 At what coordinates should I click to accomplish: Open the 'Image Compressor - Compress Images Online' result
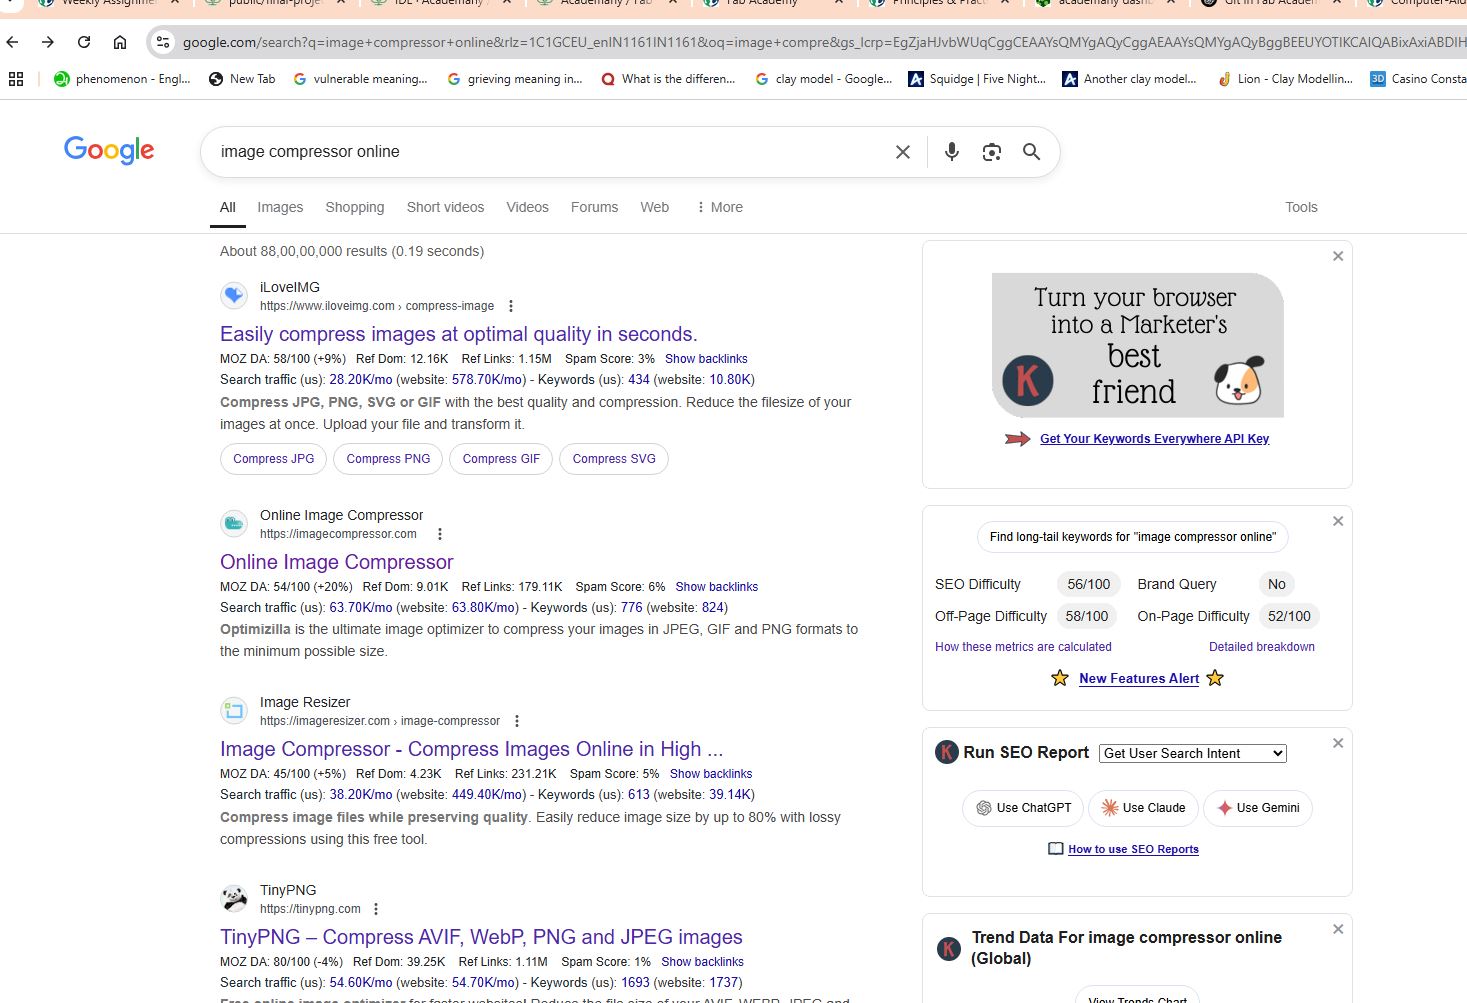pyautogui.click(x=471, y=749)
